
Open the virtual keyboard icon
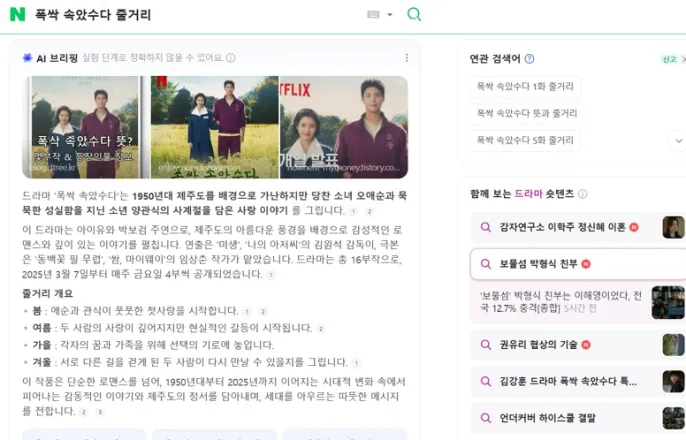click(373, 14)
